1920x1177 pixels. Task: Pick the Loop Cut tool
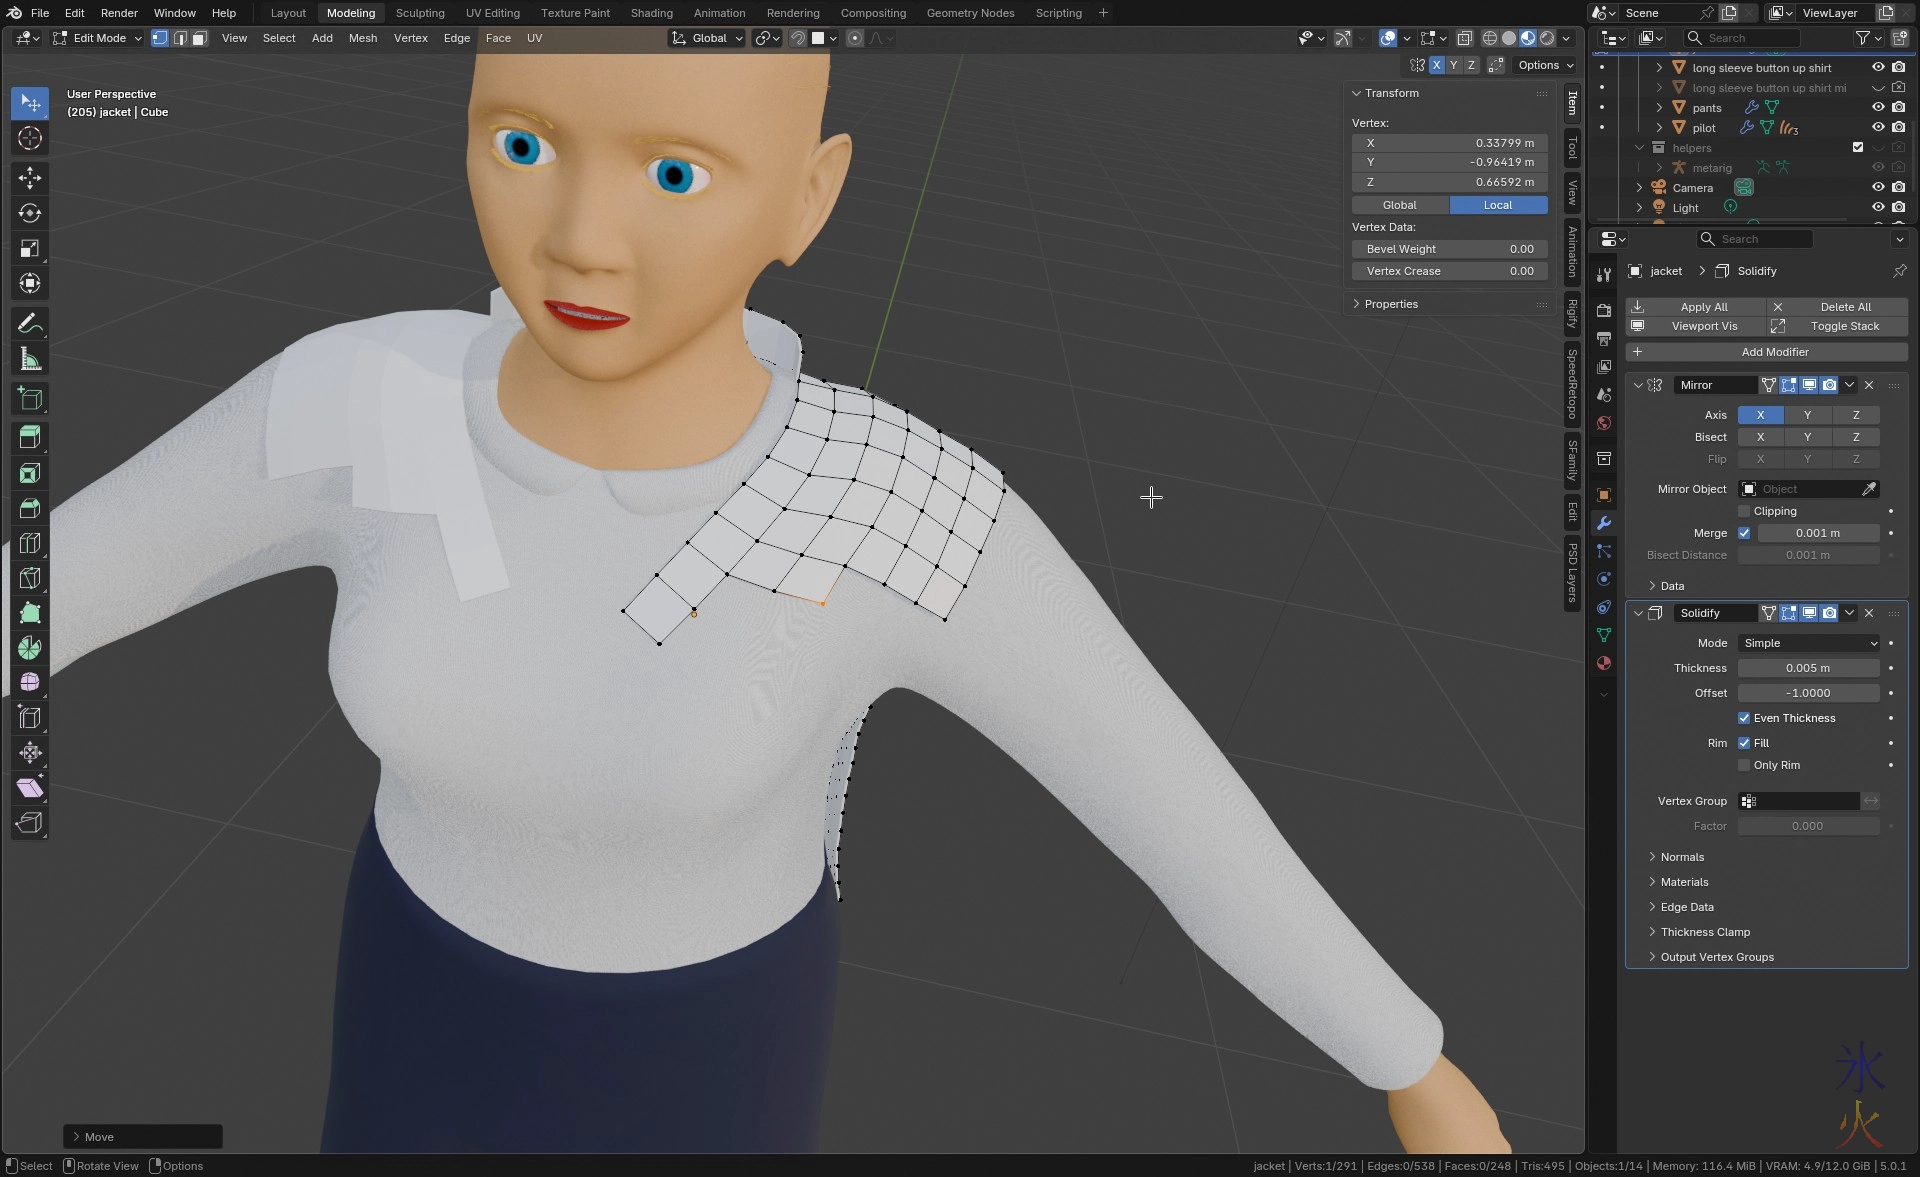30,543
